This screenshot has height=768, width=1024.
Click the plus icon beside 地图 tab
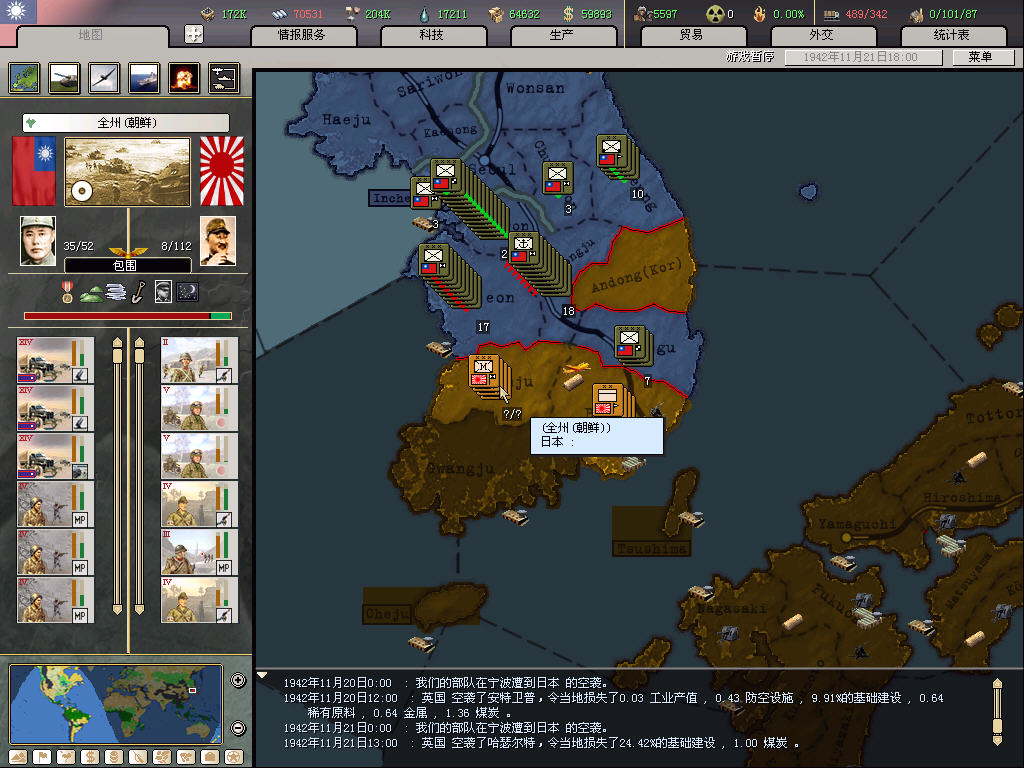point(194,34)
